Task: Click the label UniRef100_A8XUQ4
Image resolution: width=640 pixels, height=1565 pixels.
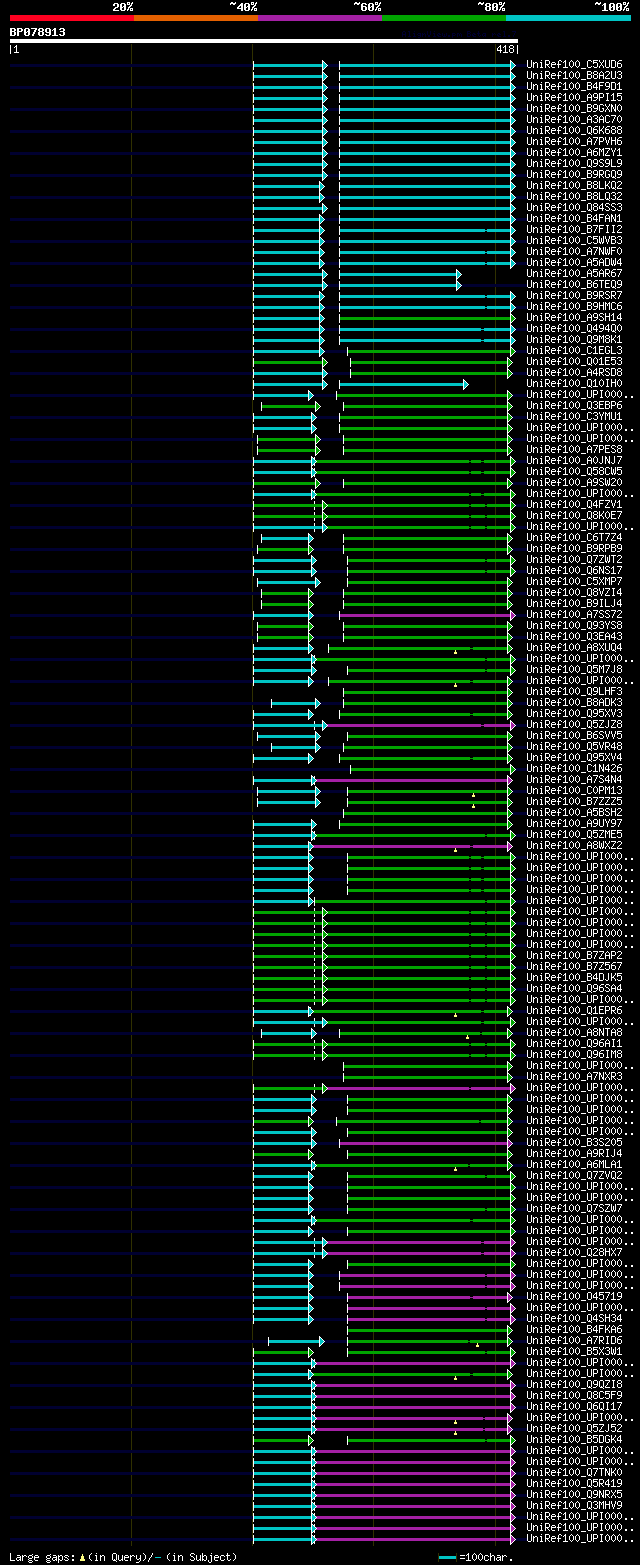Action: tap(574, 647)
